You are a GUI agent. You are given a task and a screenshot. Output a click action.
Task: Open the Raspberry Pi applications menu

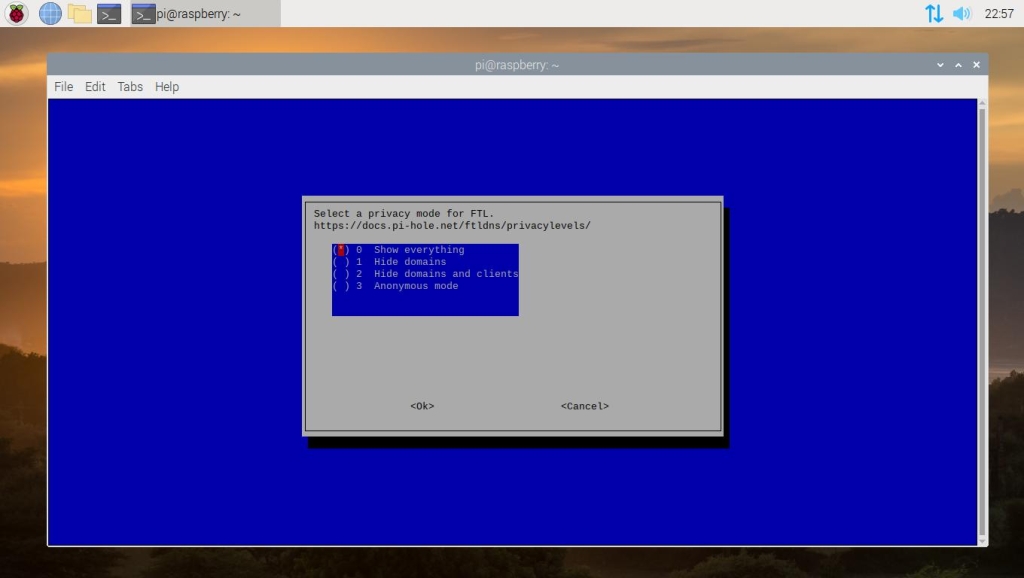[x=17, y=13]
